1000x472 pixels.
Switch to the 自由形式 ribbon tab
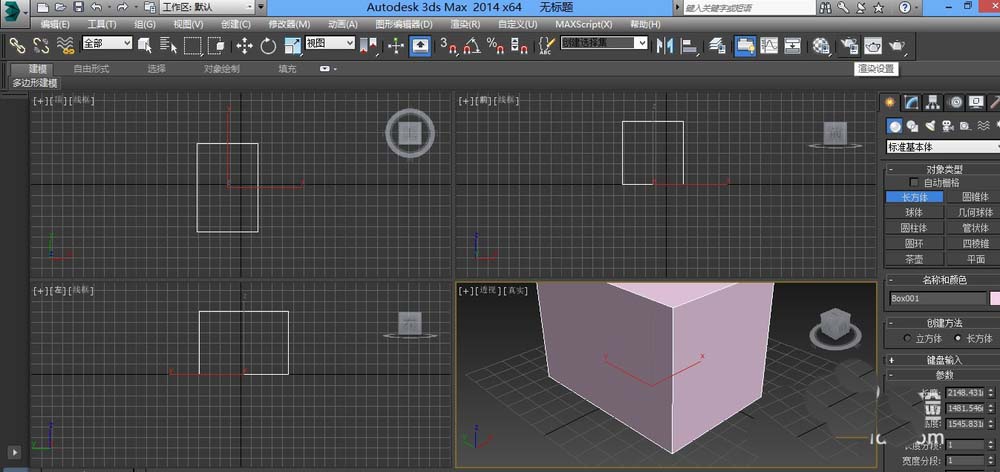pyautogui.click(x=91, y=69)
